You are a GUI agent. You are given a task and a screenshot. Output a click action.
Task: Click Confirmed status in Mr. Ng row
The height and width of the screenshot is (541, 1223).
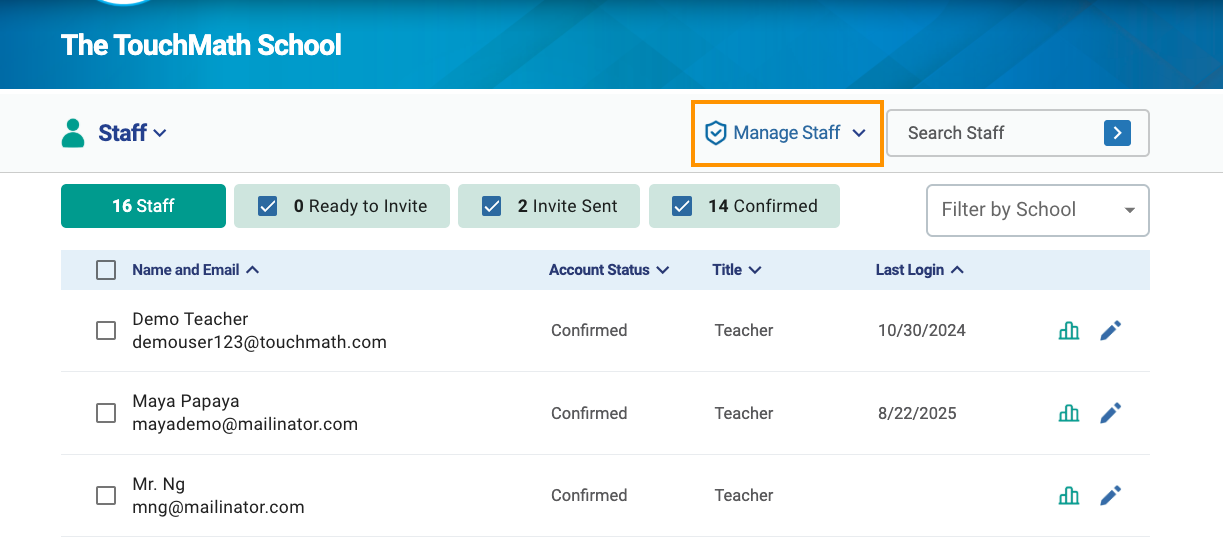click(x=589, y=495)
